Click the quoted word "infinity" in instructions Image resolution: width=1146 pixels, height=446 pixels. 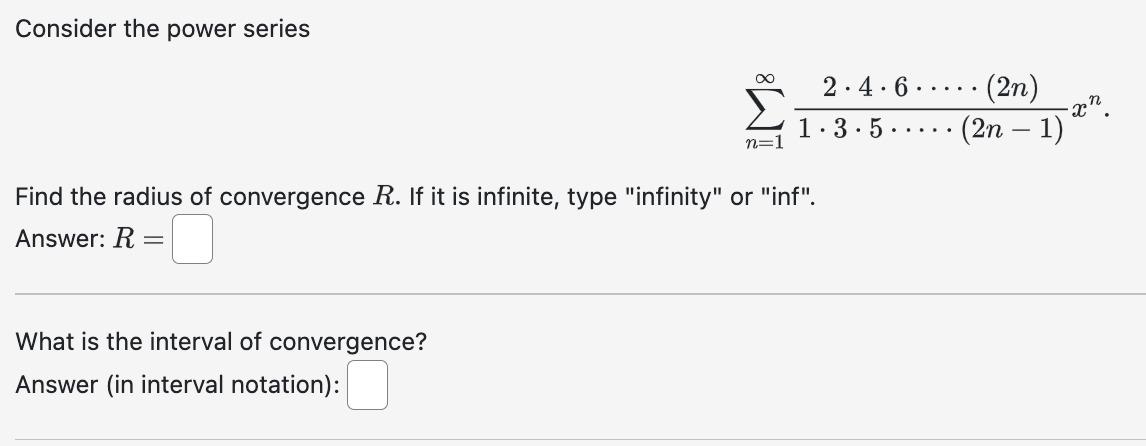click(672, 197)
